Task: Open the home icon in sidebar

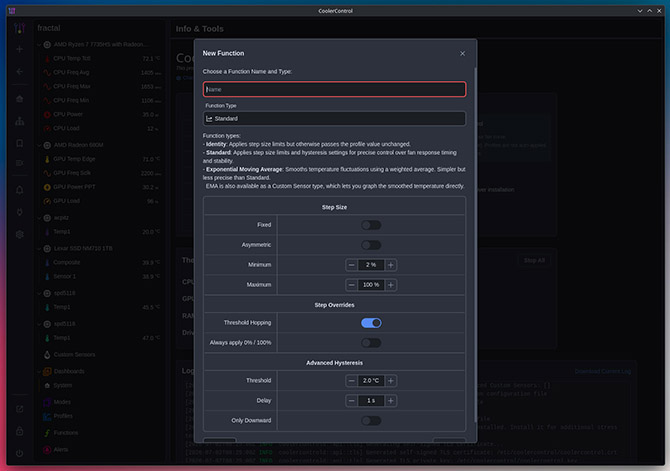Action: 20,99
